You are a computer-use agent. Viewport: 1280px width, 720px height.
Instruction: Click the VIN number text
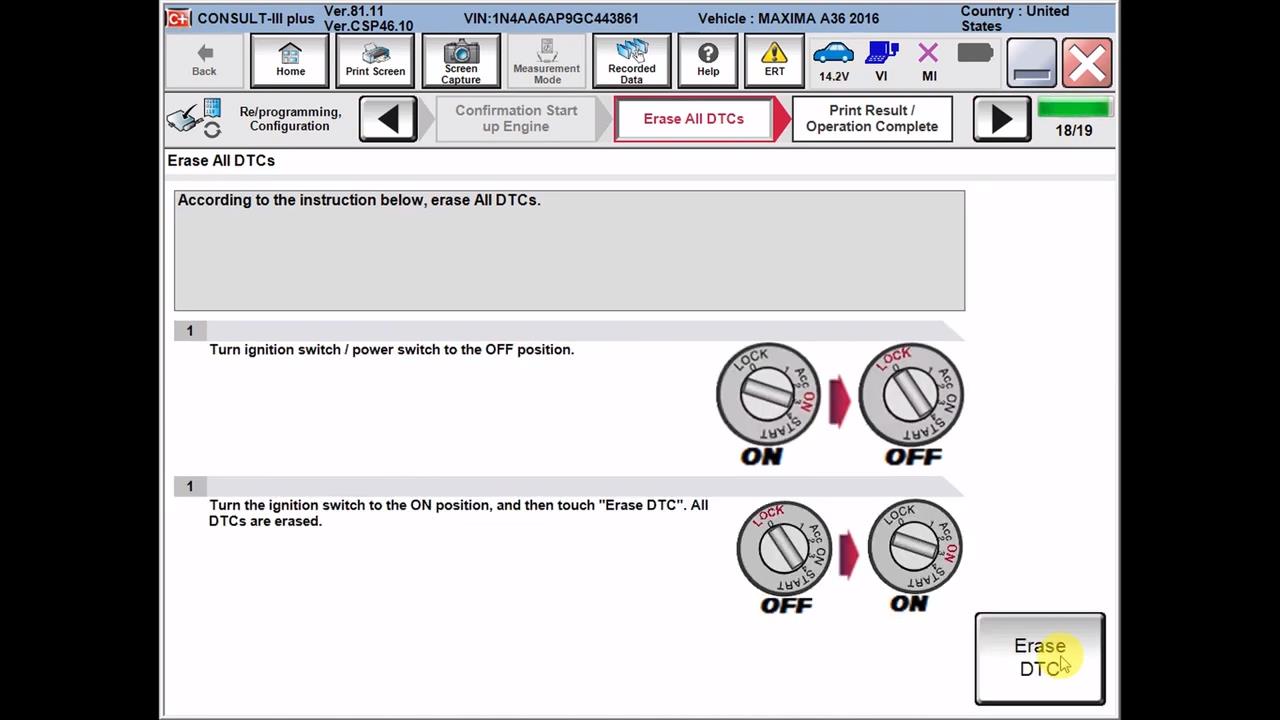[x=551, y=18]
